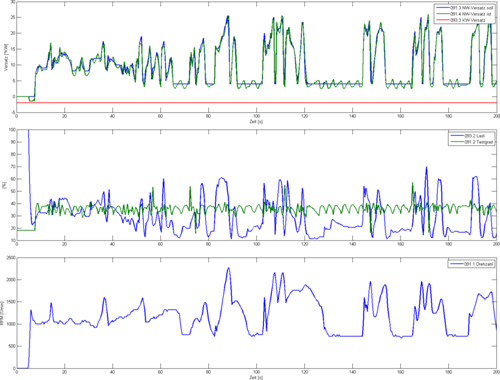This screenshot has height=380, width=500.
Task: Click y-axis tick '500' in bottom plot
Action: (x=12, y=346)
